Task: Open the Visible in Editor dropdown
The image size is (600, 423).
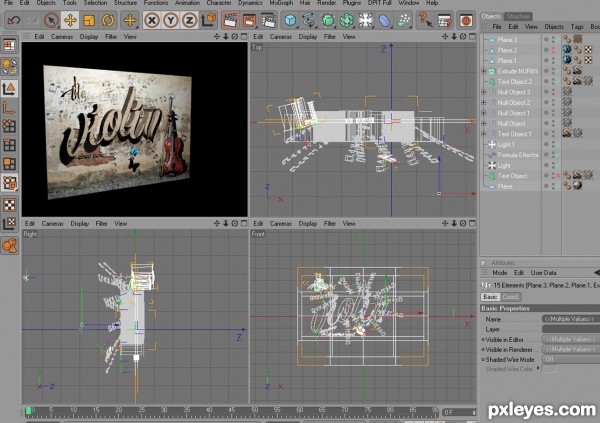Action: [571, 340]
